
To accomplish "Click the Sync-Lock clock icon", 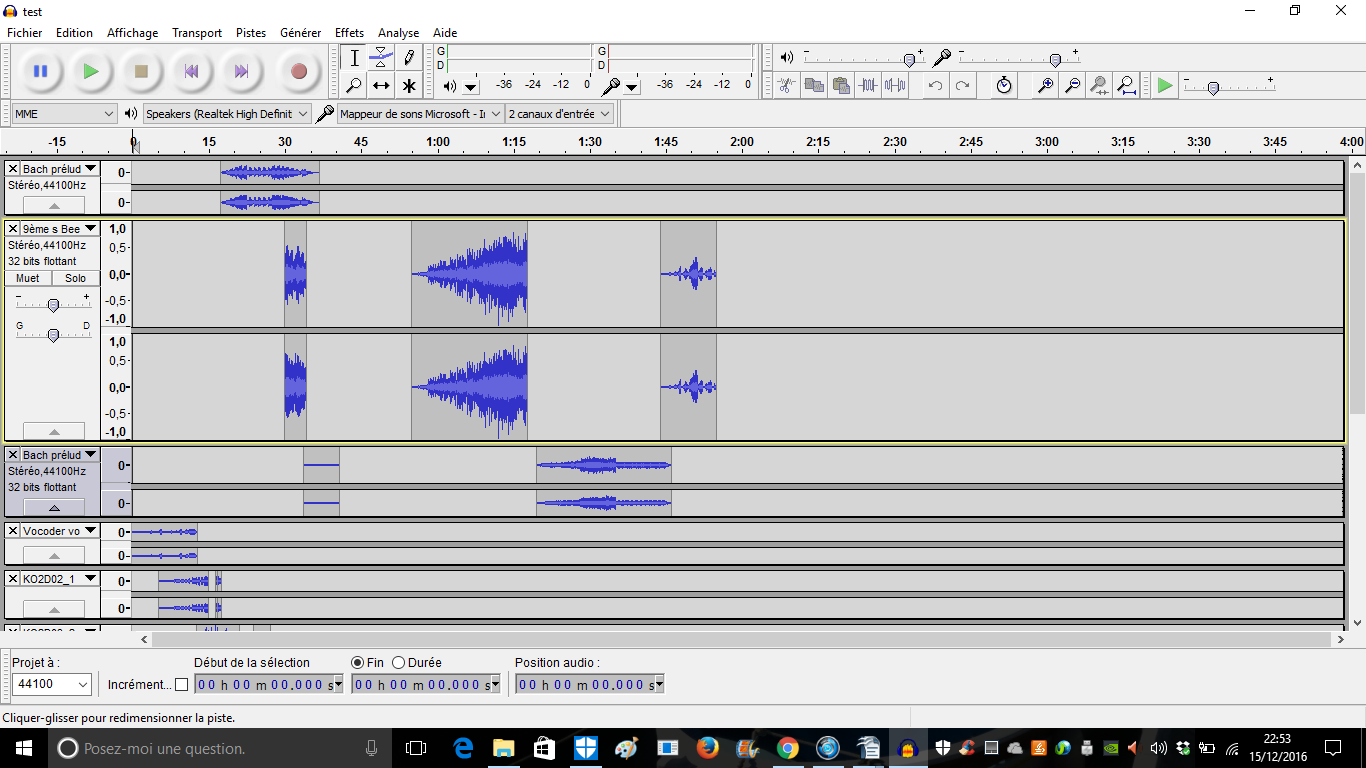I will pyautogui.click(x=1004, y=86).
